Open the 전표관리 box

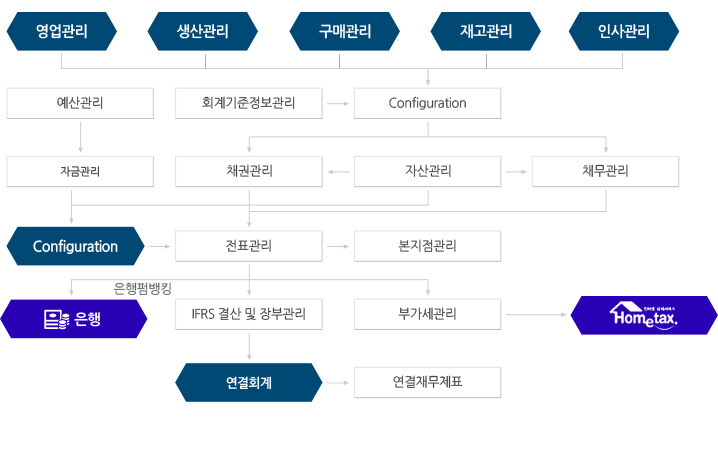(x=249, y=246)
